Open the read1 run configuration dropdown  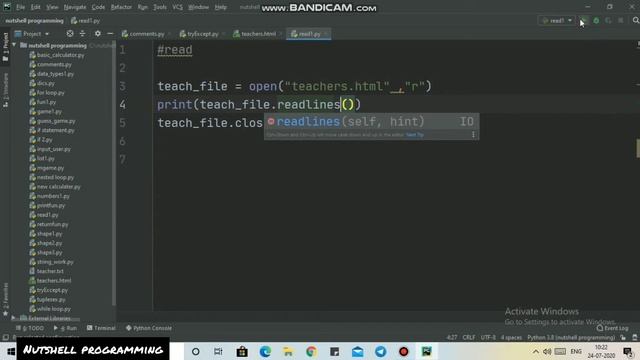tap(557, 20)
